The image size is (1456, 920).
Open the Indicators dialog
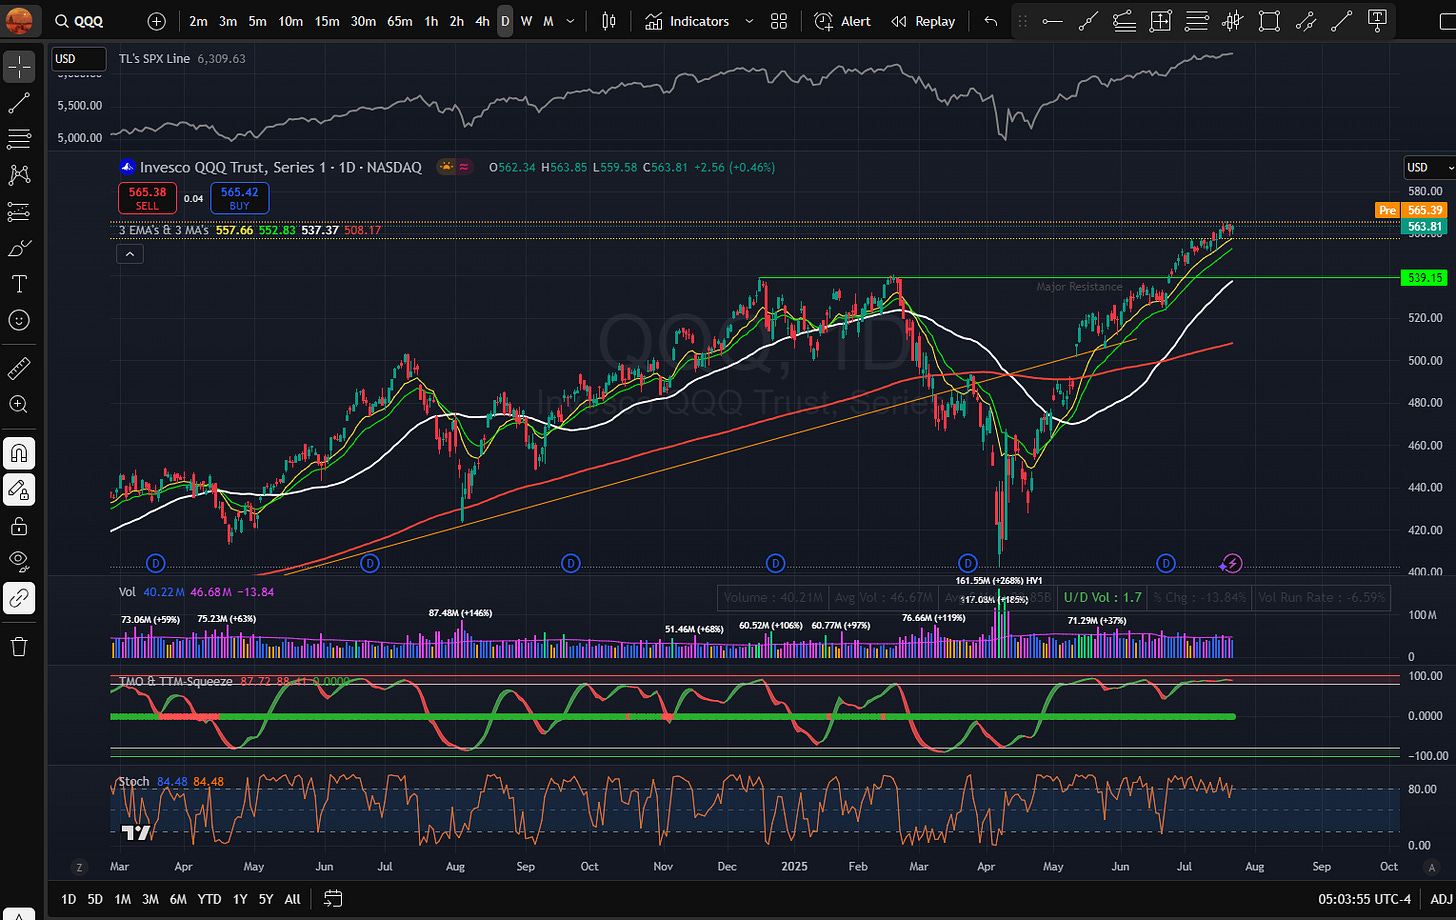point(687,21)
